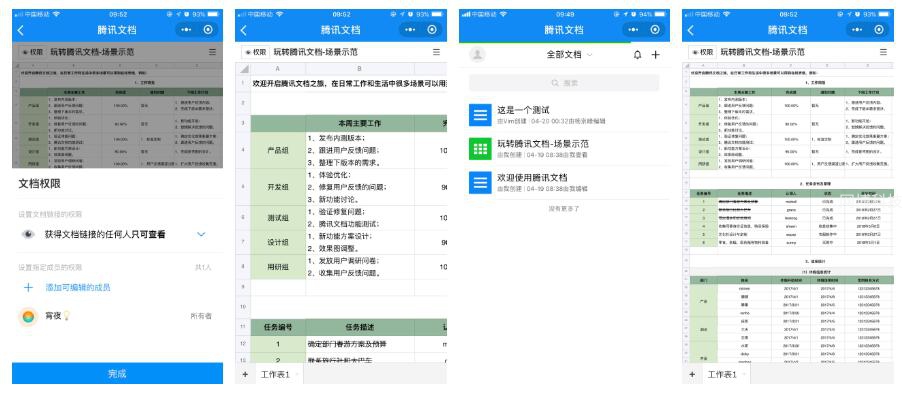Select 本周主要工作 header cell
Viewport: 905px width, 400px height.
pyautogui.click(x=359, y=124)
